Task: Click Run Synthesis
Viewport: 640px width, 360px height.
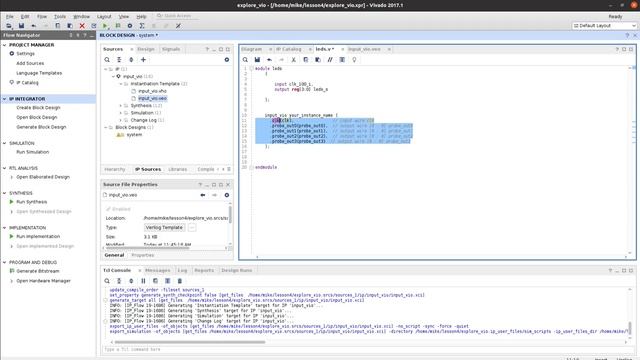Action: [x=31, y=202]
